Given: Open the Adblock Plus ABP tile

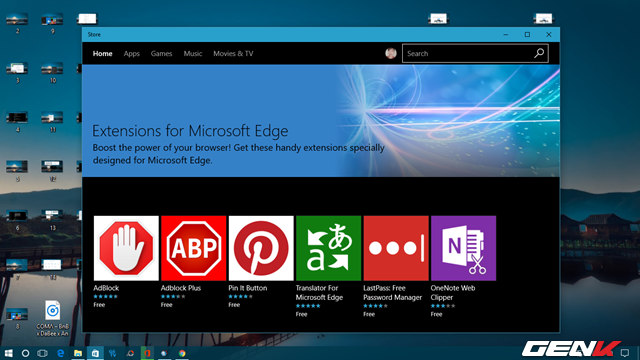Looking at the screenshot, I should (193, 248).
